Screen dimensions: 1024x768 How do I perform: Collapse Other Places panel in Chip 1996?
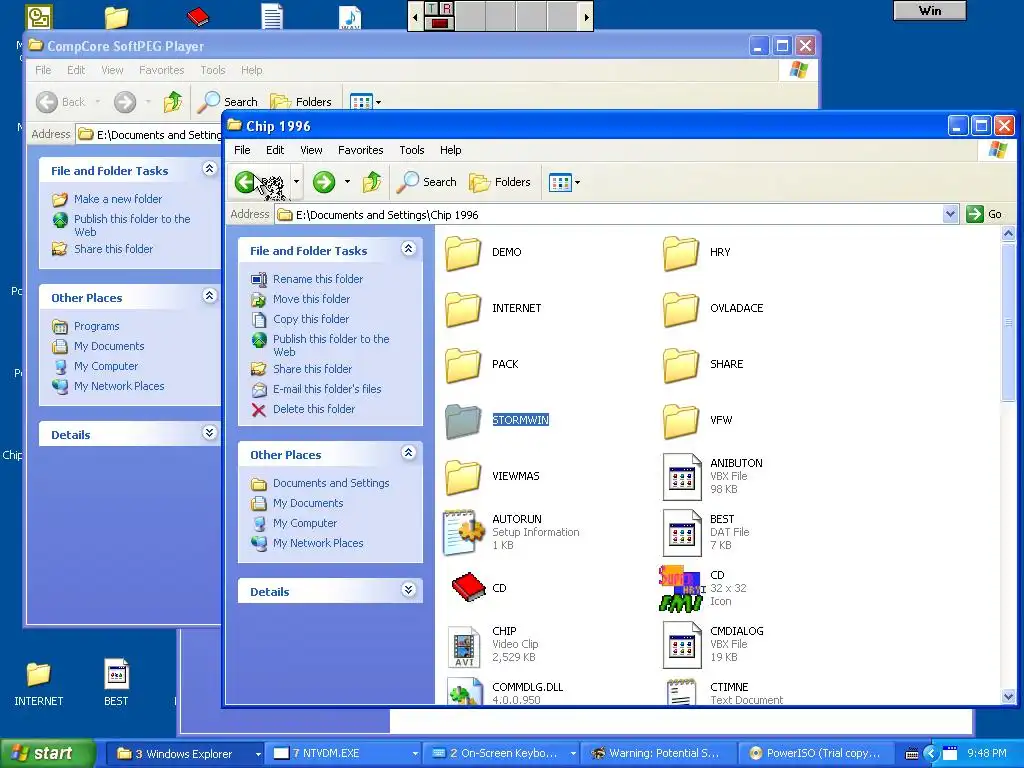coord(409,453)
